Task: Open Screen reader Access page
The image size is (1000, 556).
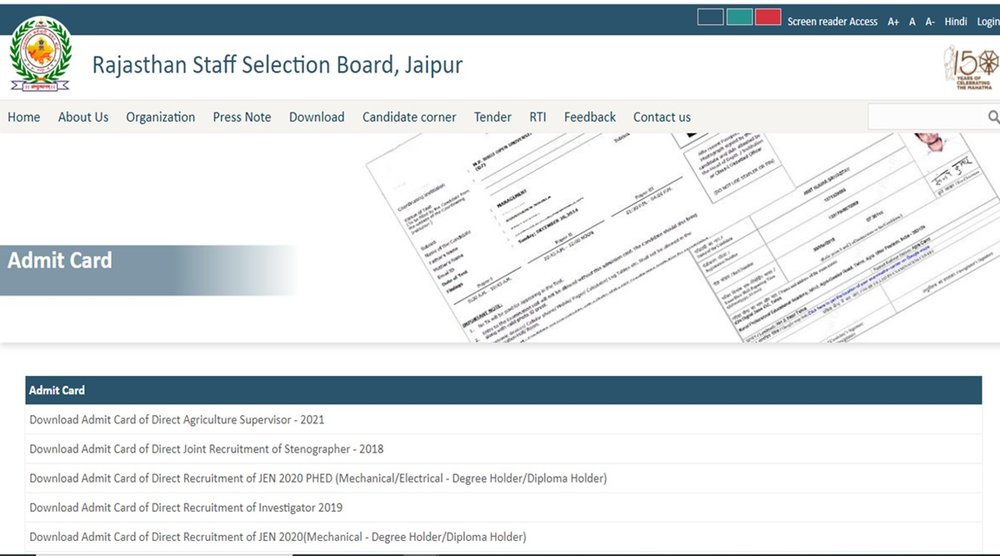Action: tap(832, 21)
